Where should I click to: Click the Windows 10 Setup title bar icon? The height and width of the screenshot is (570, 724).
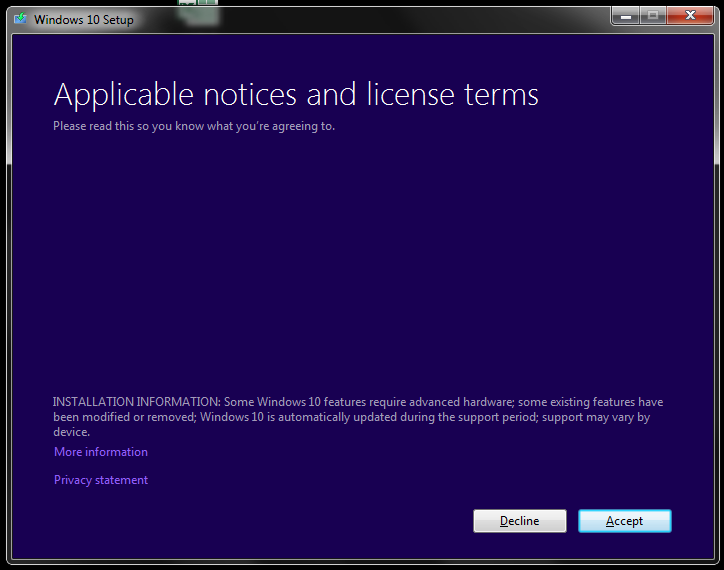(x=20, y=19)
